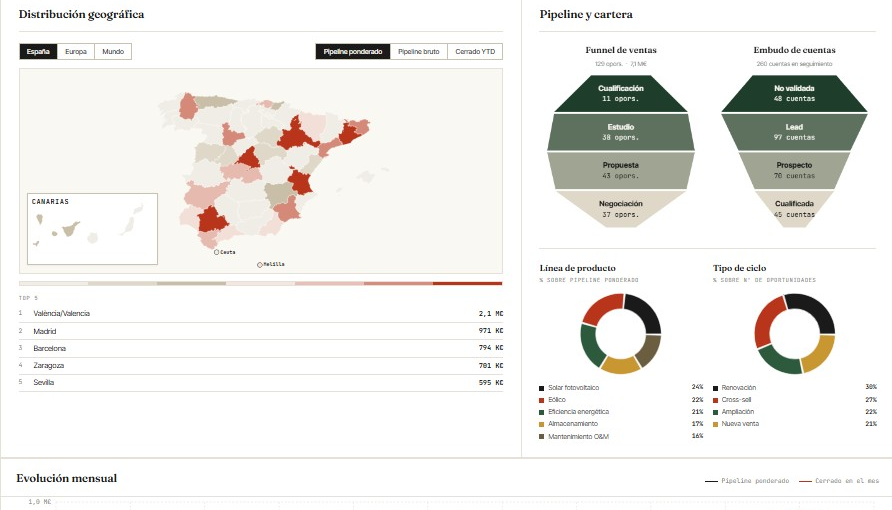Viewport: 892px width, 510px height.
Task: Click the Funnel de ventas heading
Action: [x=621, y=50]
